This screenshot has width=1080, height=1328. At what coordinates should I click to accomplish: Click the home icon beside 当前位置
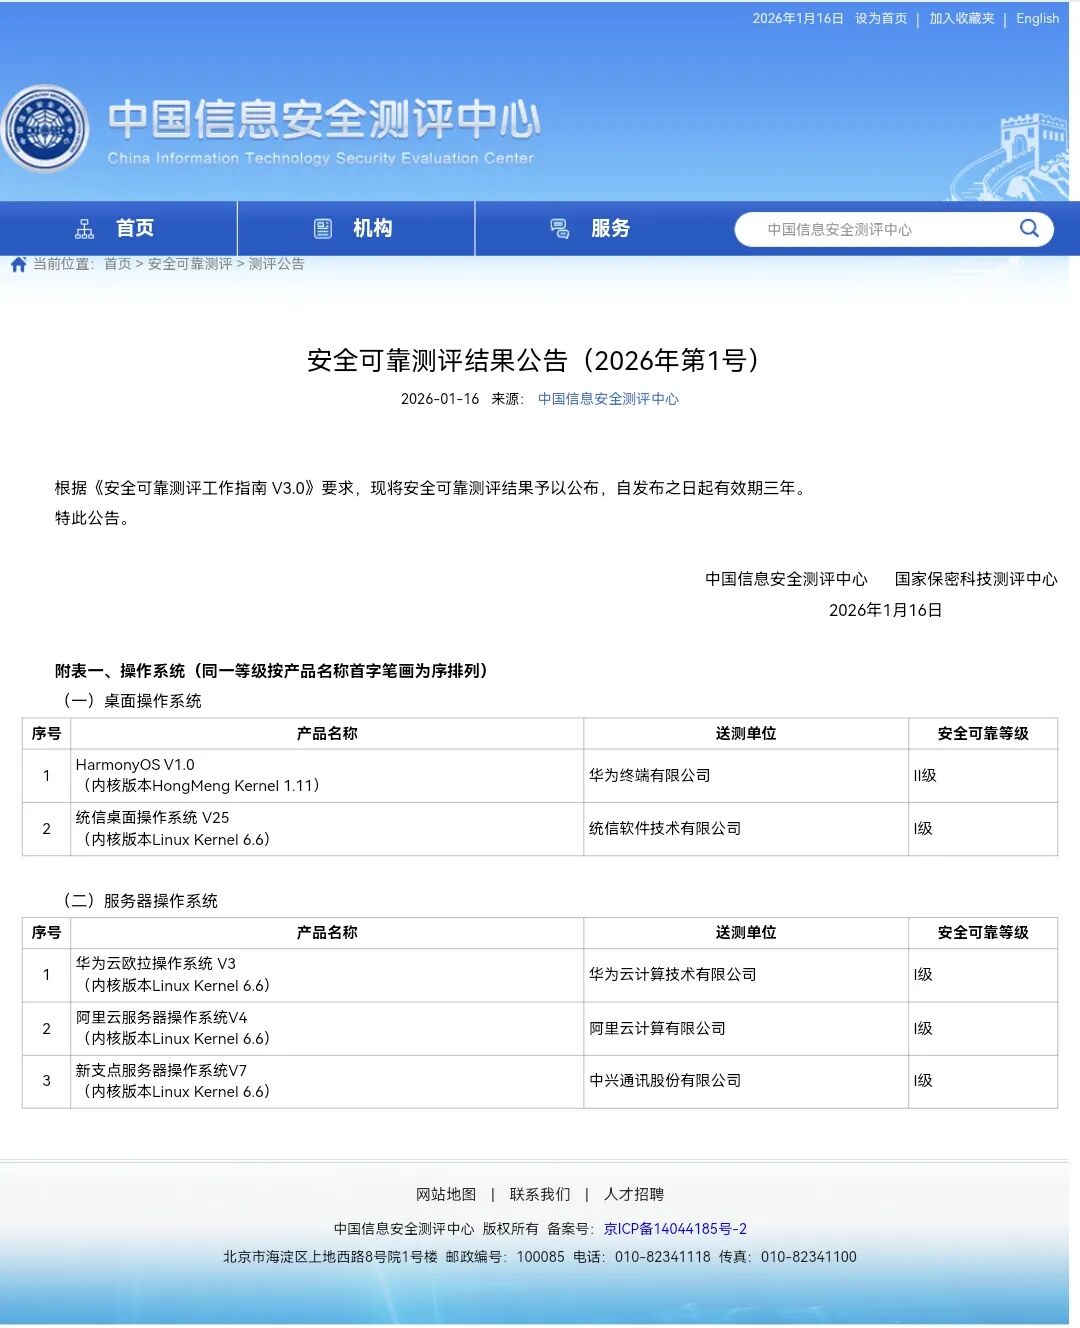pos(18,264)
